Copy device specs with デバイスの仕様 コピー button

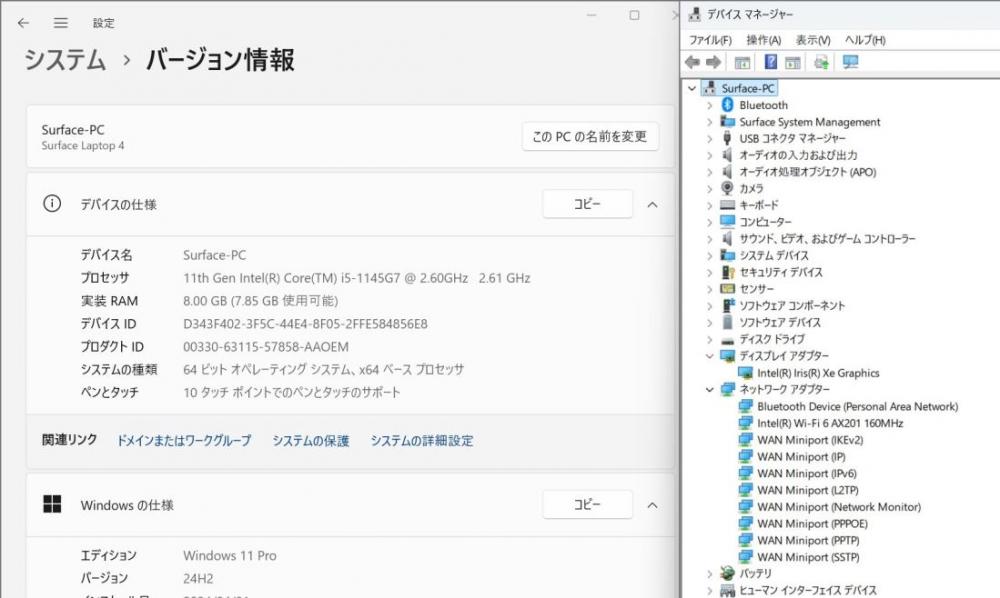(587, 204)
